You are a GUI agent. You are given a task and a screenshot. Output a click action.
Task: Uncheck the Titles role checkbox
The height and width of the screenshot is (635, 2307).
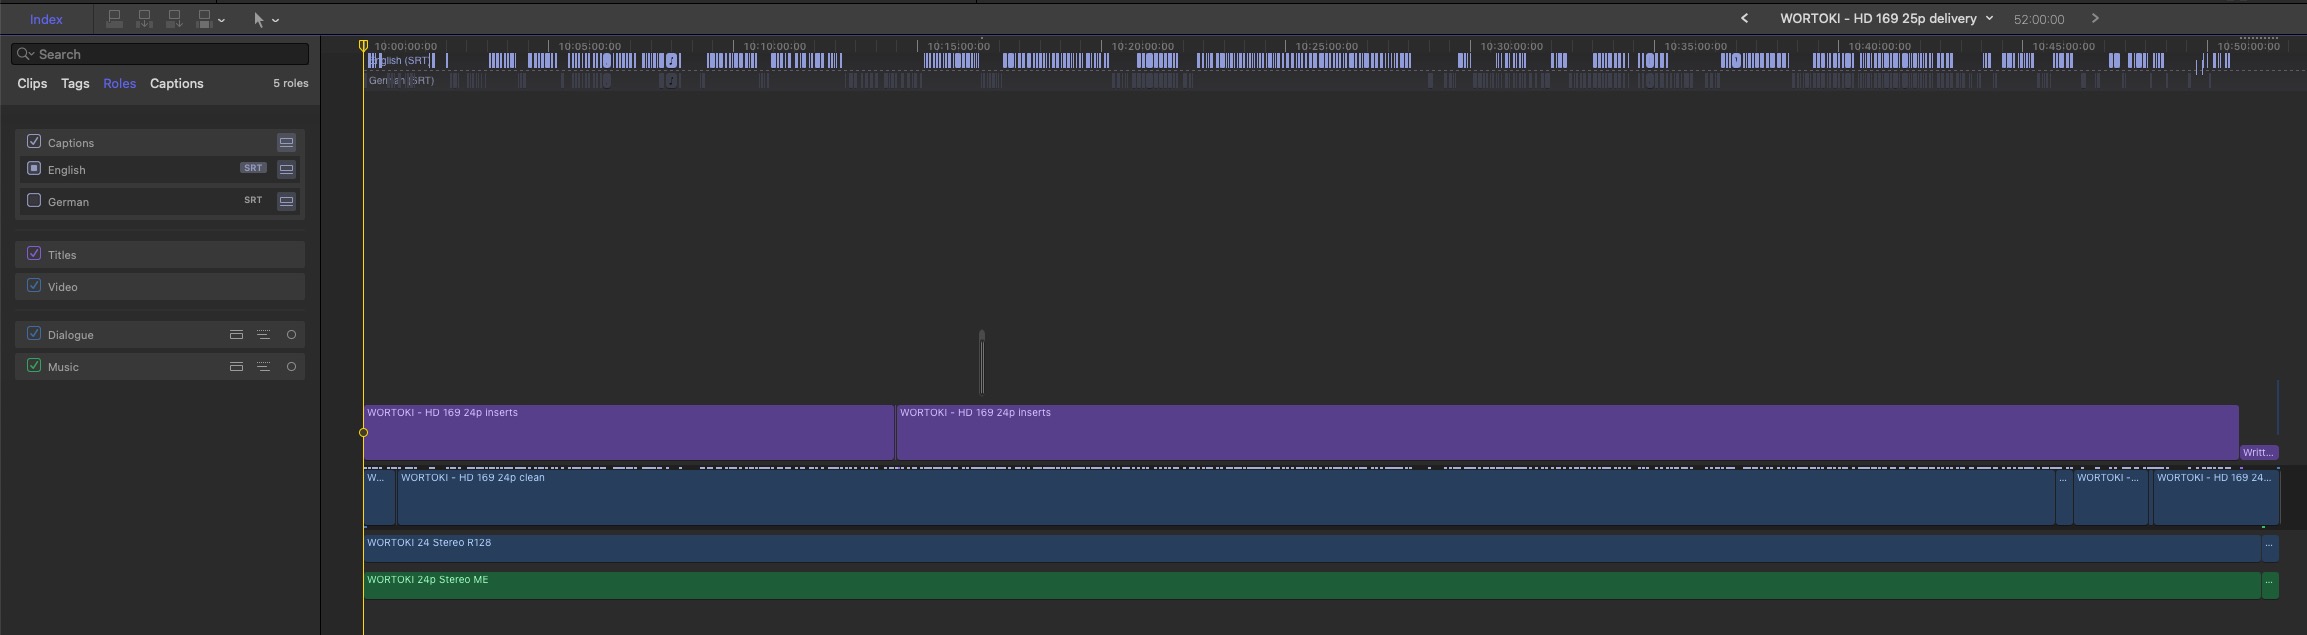[x=34, y=254]
